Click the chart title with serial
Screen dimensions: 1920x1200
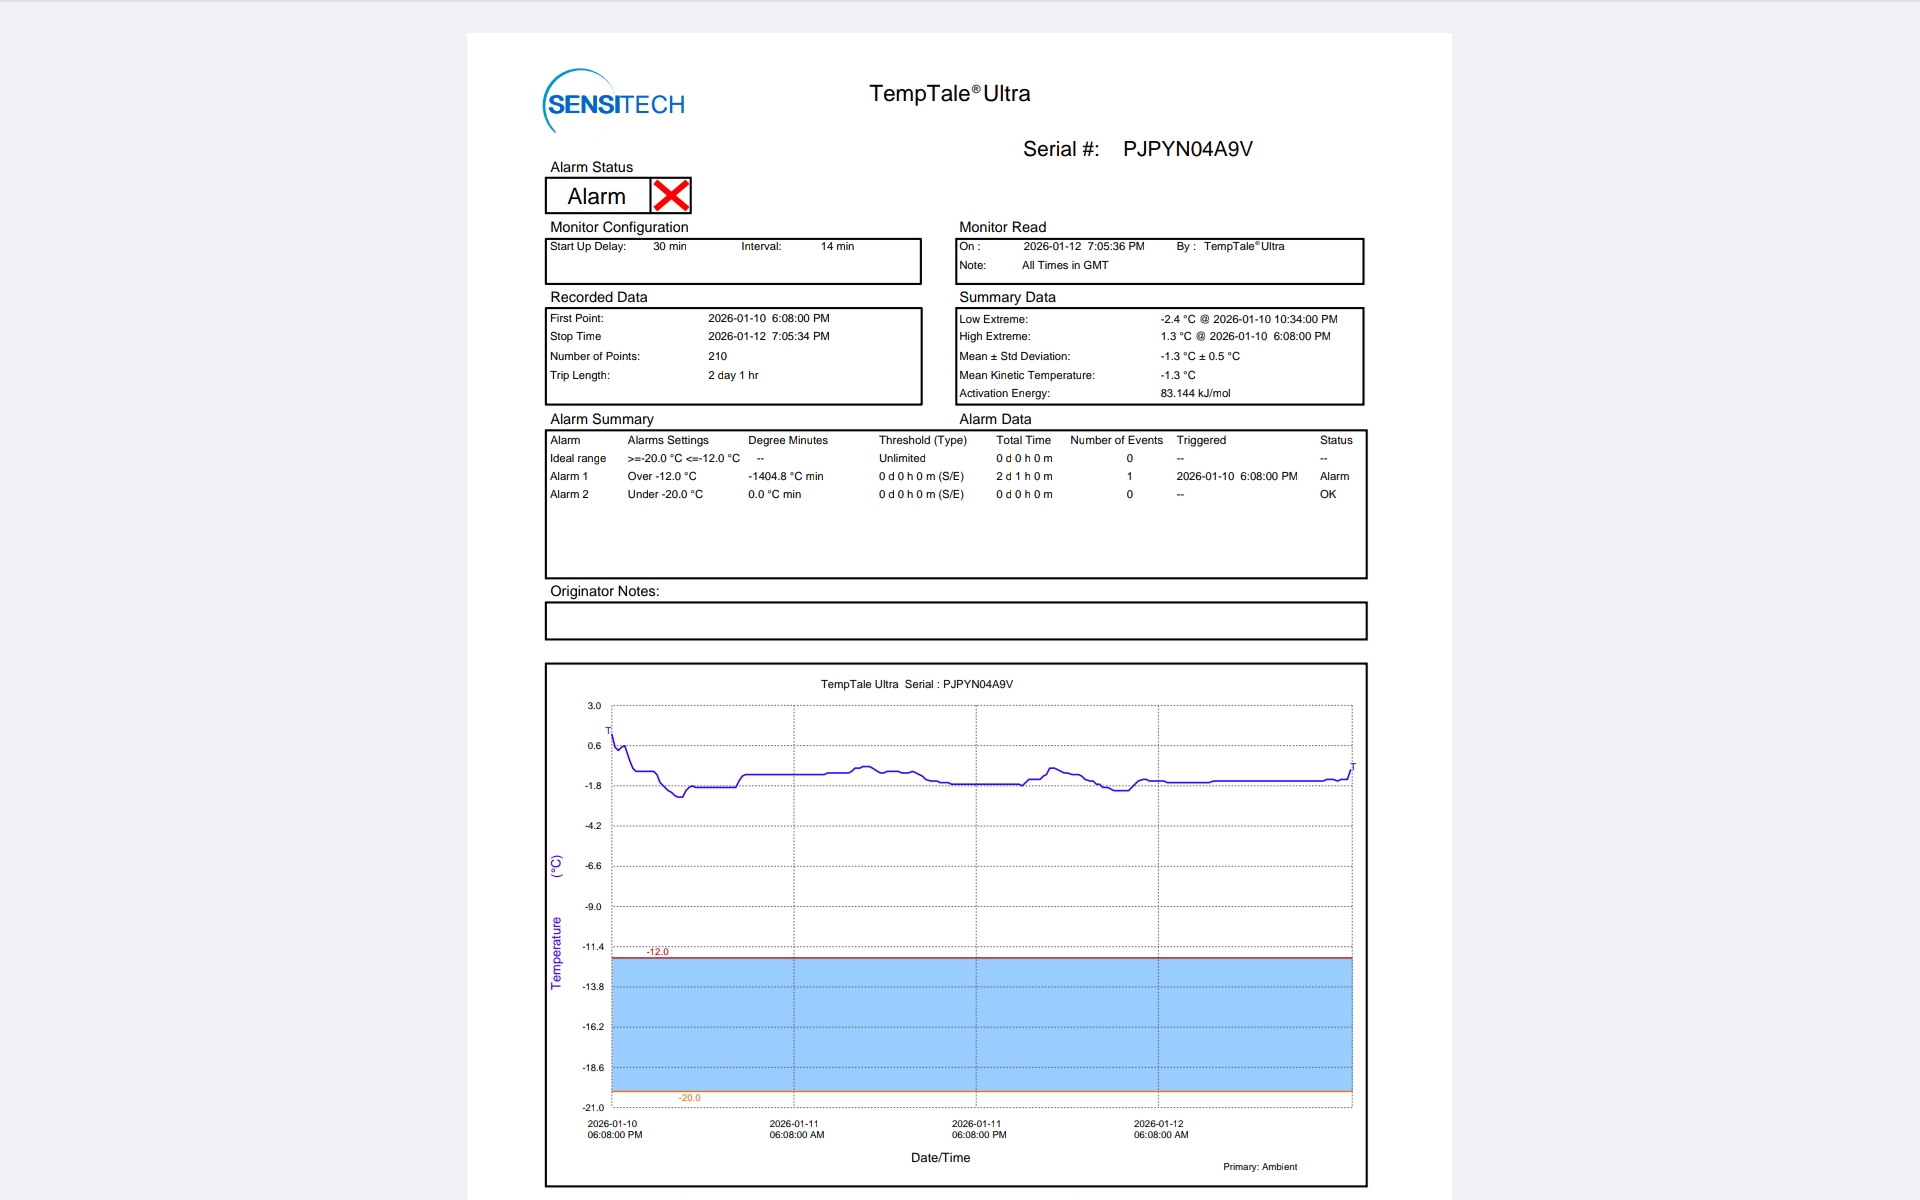[x=916, y=685]
